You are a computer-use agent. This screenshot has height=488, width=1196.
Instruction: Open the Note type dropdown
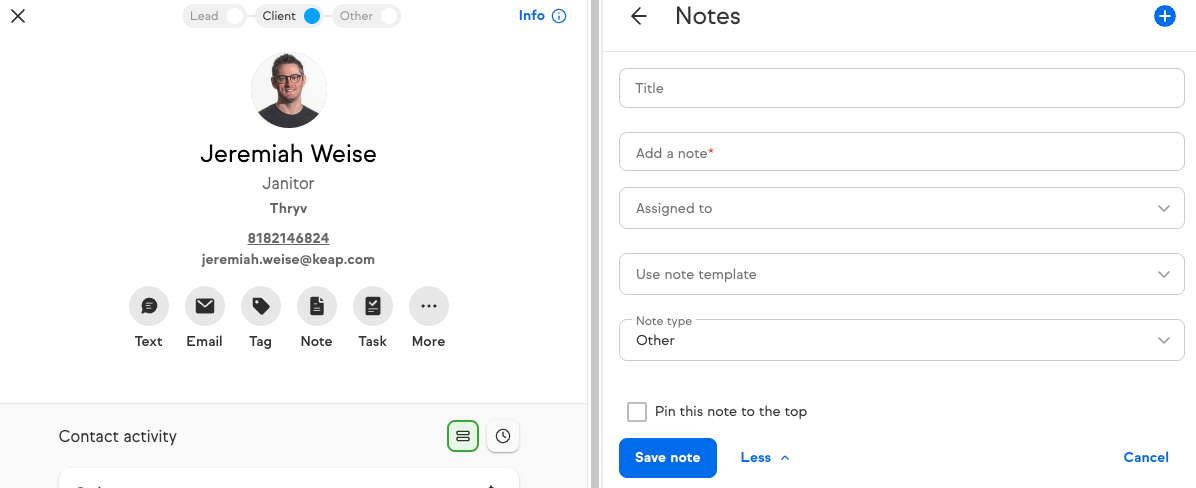click(x=902, y=340)
